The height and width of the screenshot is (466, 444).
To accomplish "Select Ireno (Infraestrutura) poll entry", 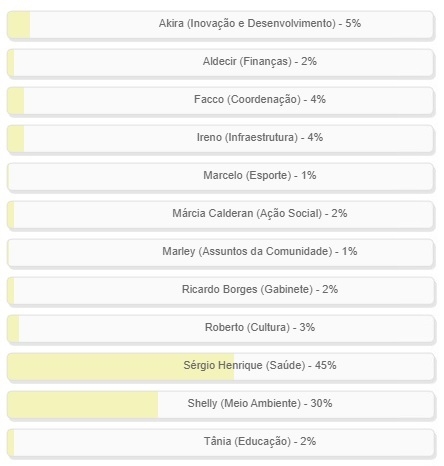I will tap(221, 139).
